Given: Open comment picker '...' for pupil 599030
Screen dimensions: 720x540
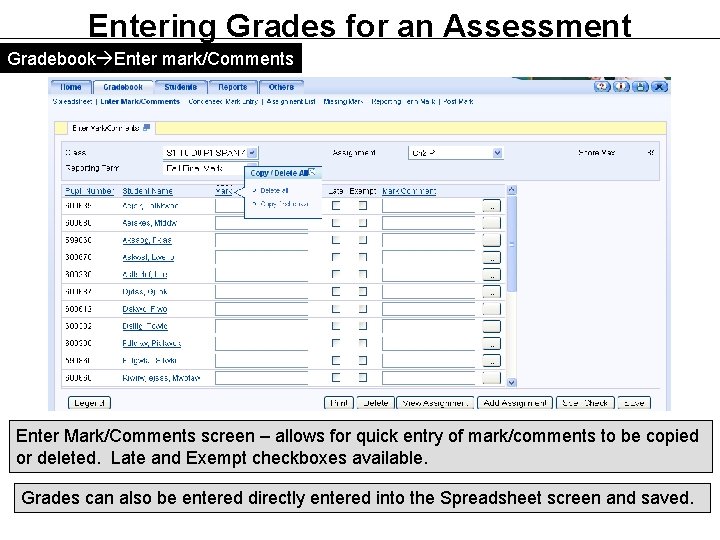Looking at the screenshot, I should (492, 240).
